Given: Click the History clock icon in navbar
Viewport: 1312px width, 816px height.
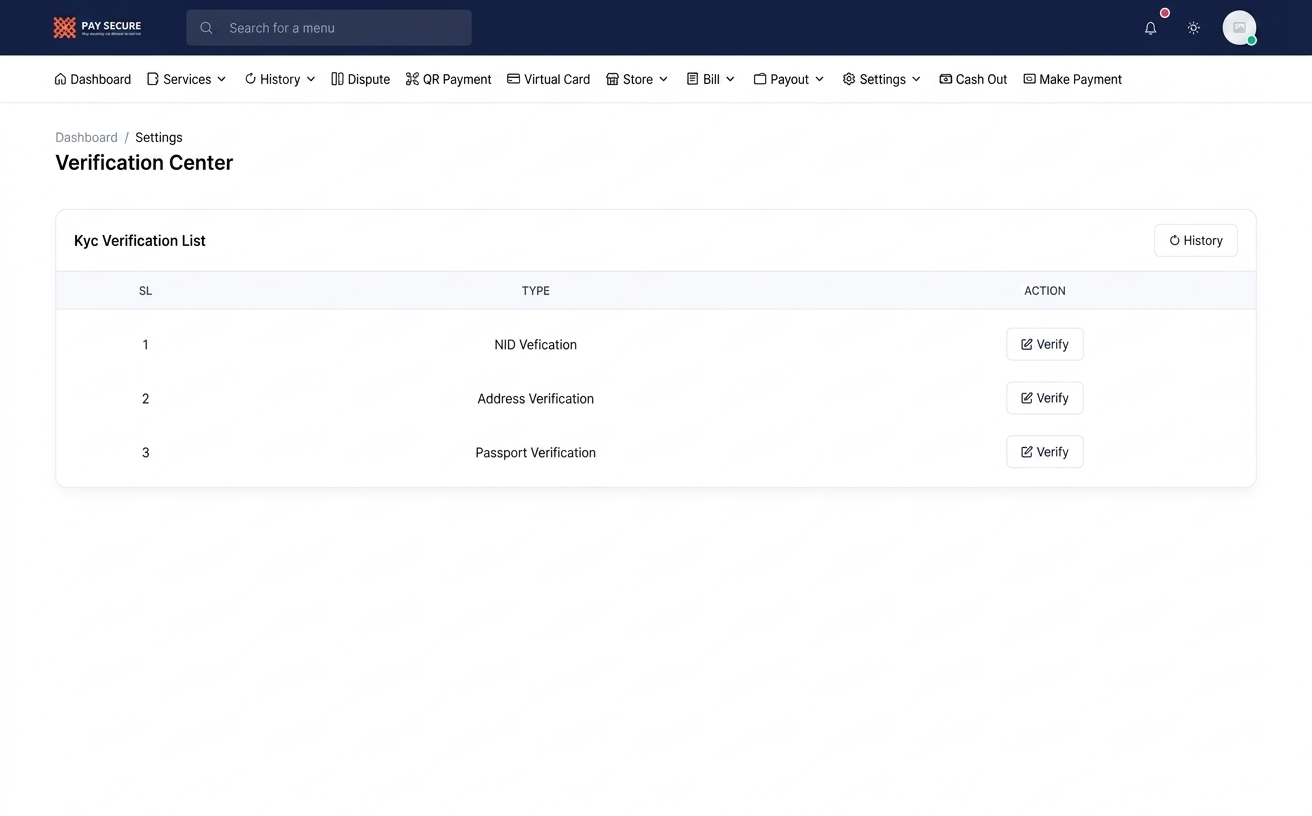Looking at the screenshot, I should [250, 79].
